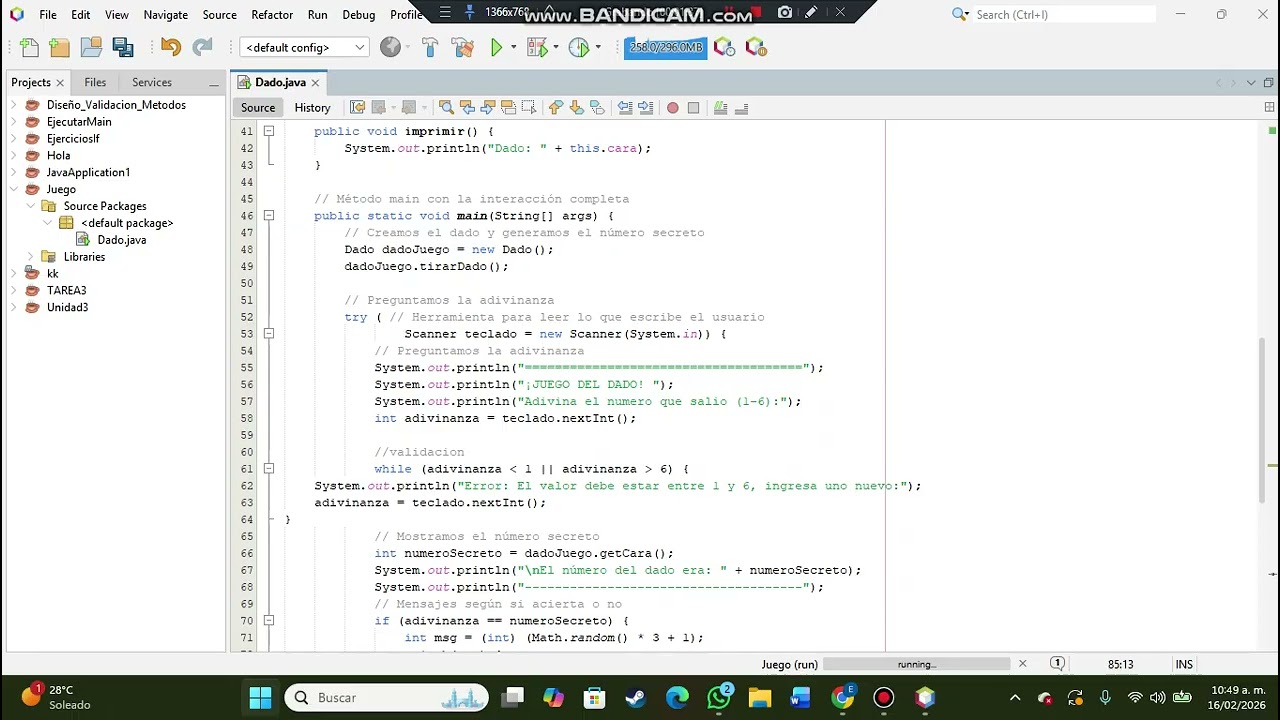Shift line left in editor toolbar

(625, 107)
